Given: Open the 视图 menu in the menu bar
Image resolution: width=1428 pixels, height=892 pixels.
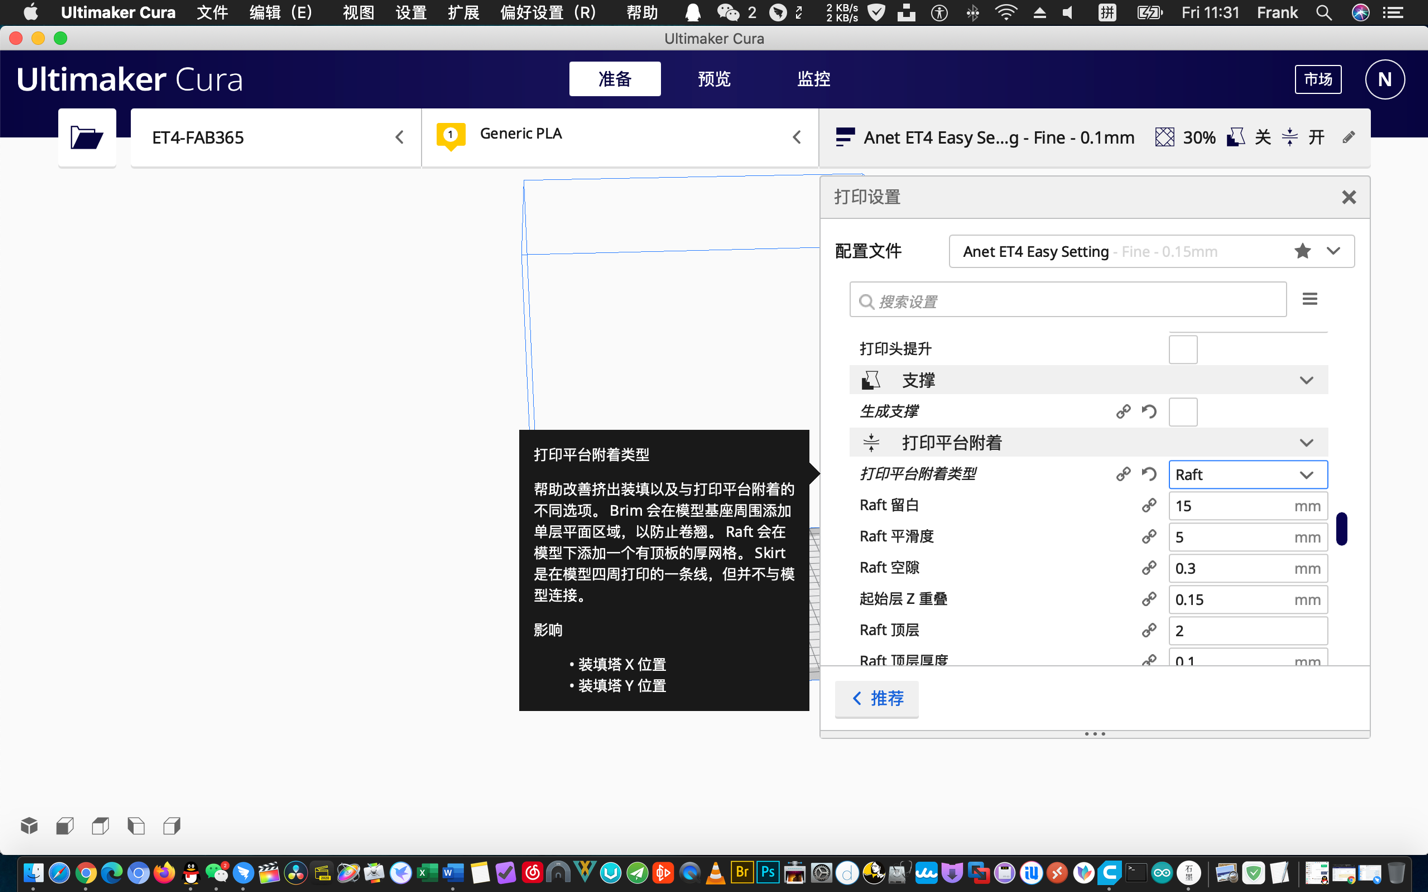Looking at the screenshot, I should tap(357, 13).
